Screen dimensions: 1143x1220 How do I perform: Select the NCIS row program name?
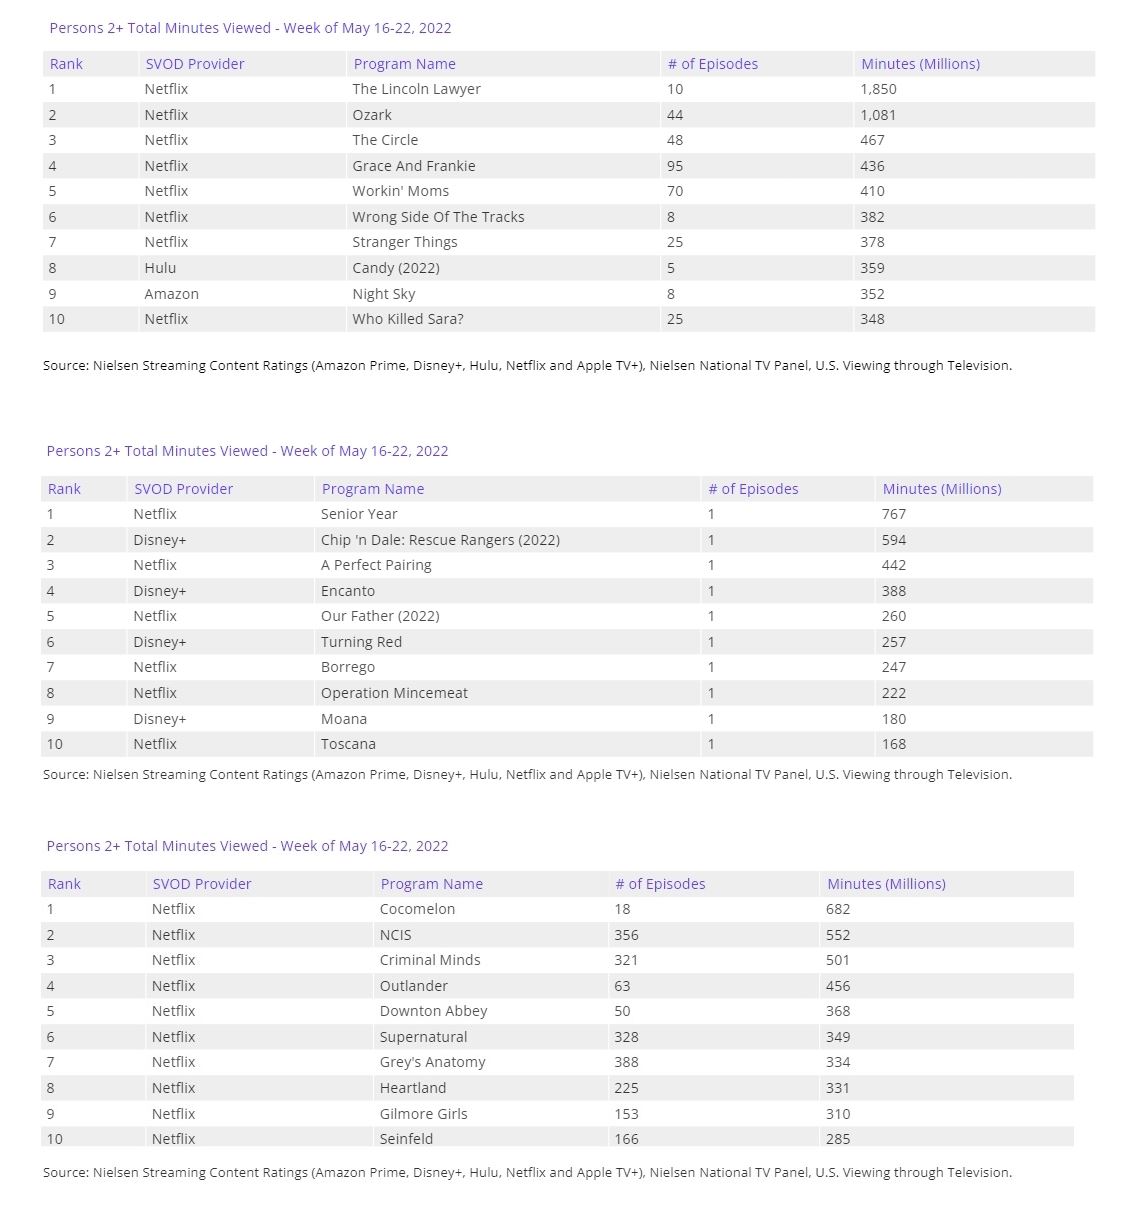pyautogui.click(x=395, y=935)
